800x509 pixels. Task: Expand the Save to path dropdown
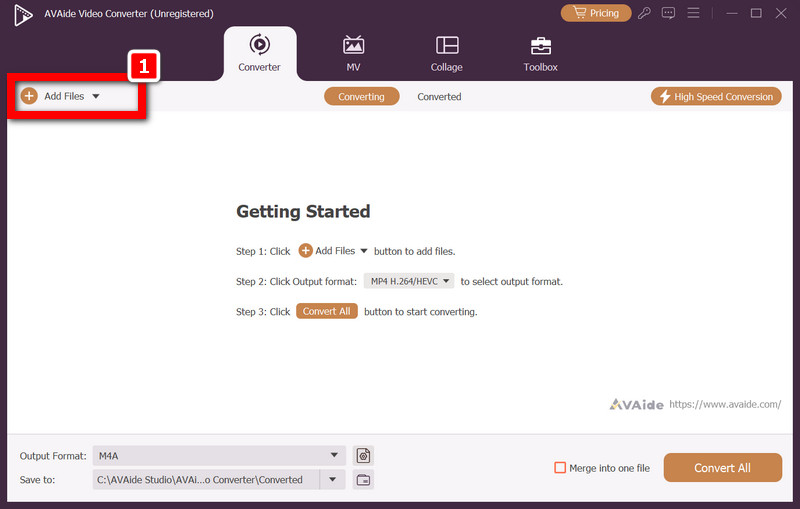[x=333, y=479]
